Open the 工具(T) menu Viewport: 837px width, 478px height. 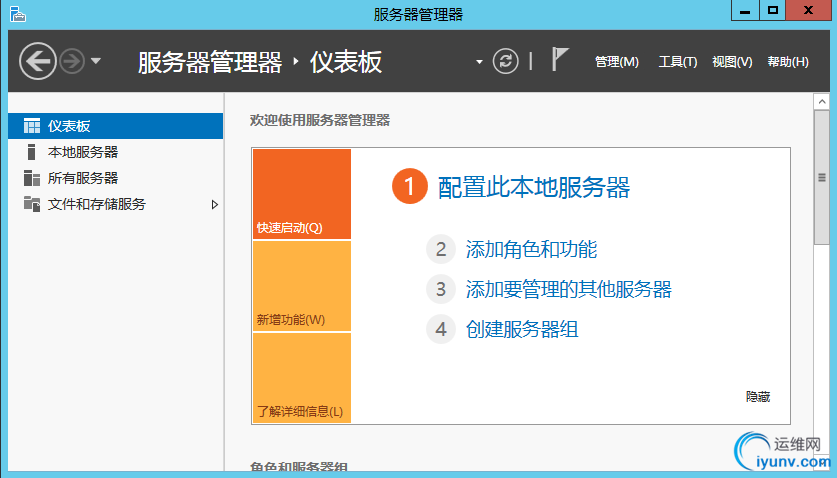pos(678,62)
